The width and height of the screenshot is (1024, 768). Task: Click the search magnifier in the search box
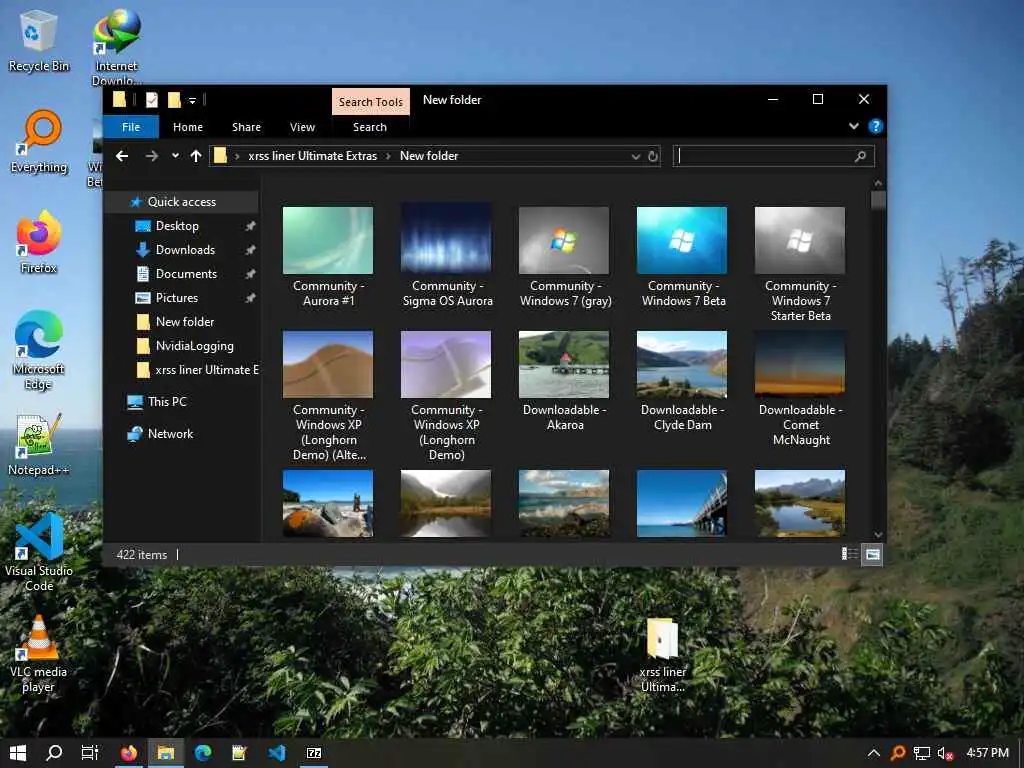pyautogui.click(x=860, y=156)
